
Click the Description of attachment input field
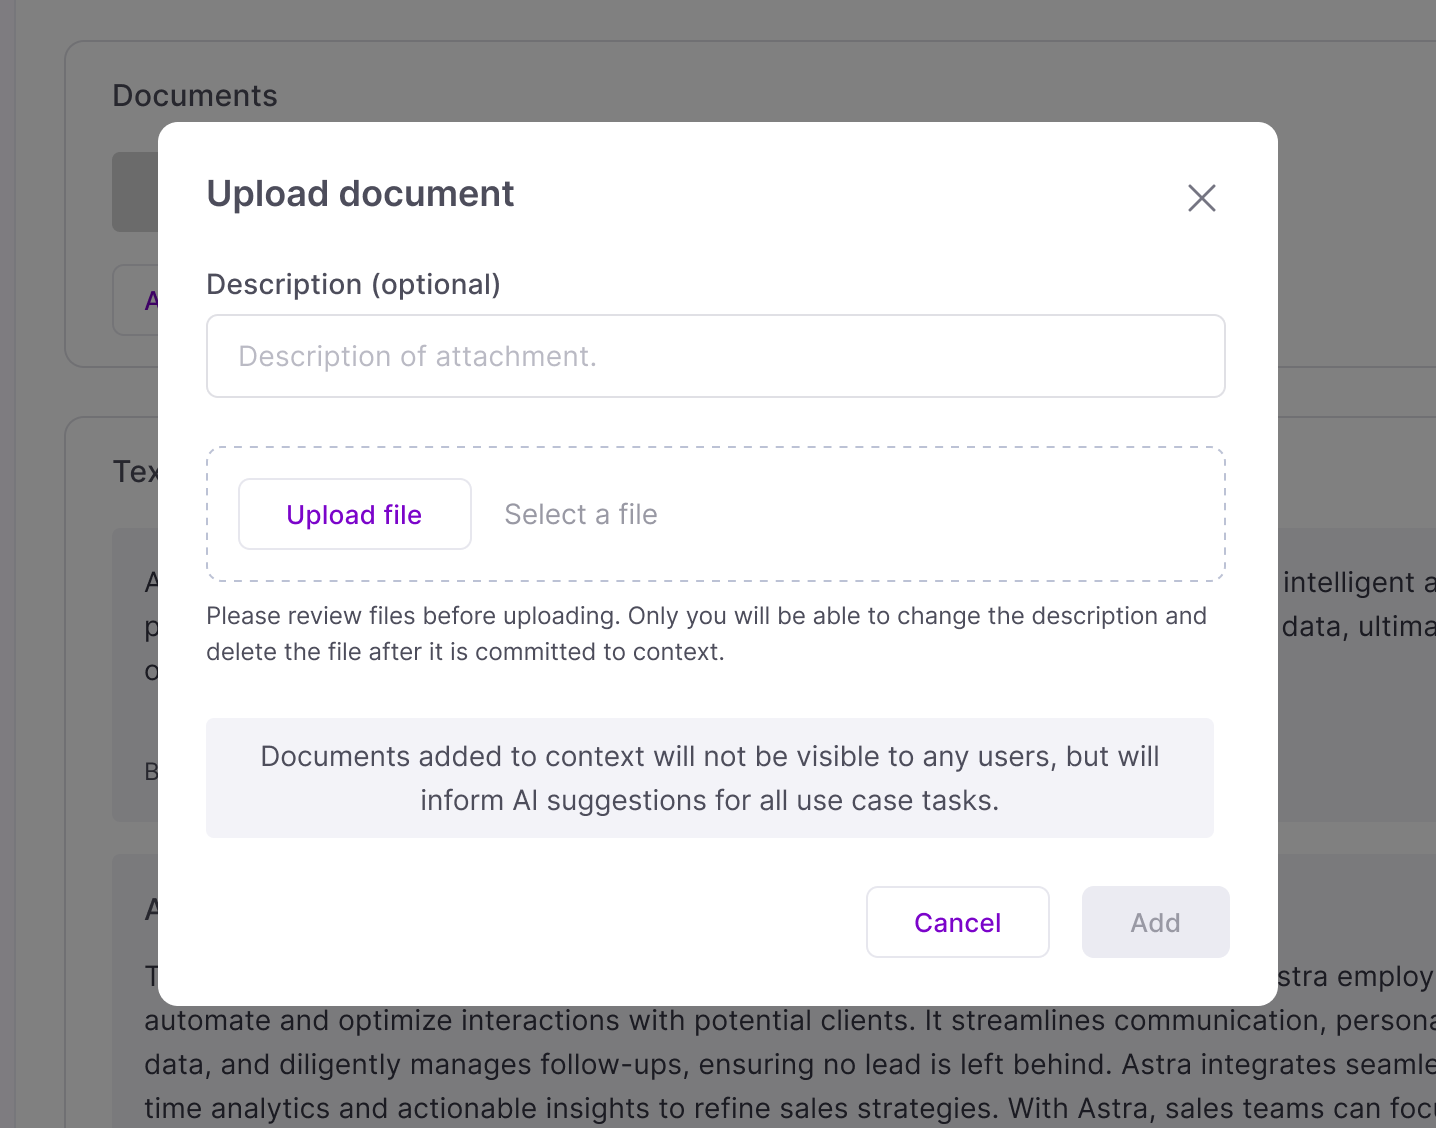point(715,356)
